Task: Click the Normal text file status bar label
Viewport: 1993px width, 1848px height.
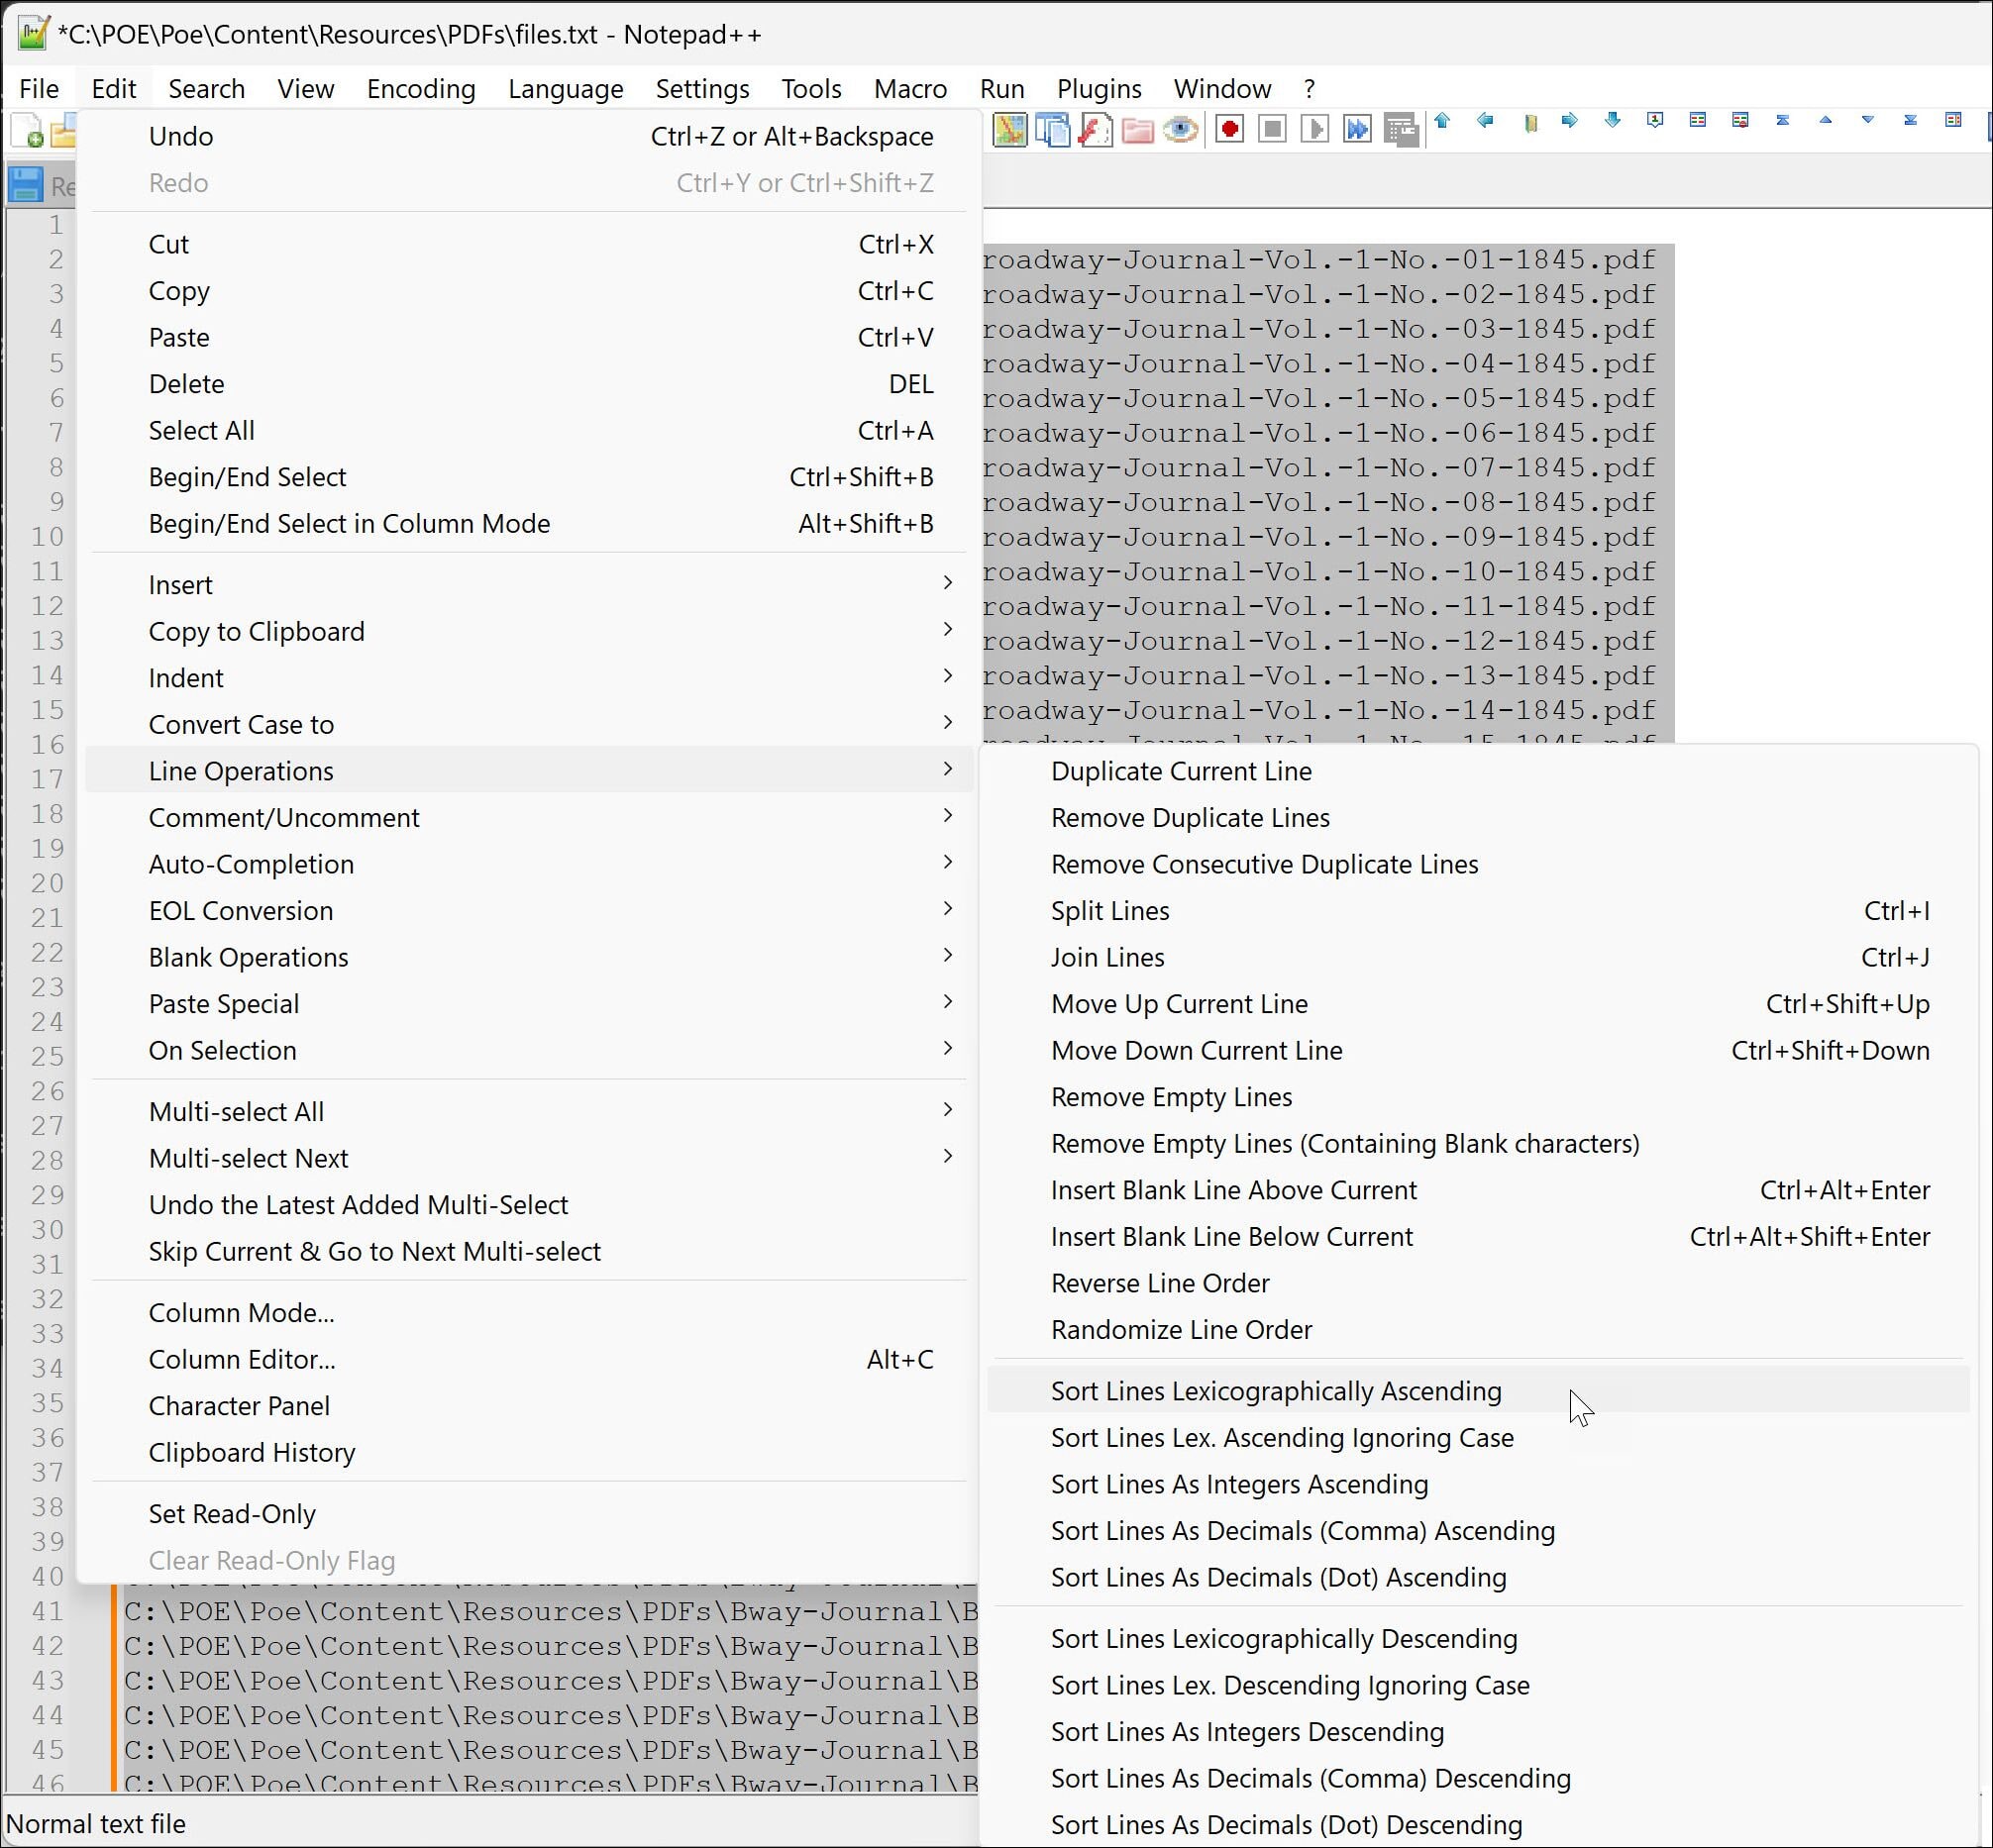Action: (96, 1822)
